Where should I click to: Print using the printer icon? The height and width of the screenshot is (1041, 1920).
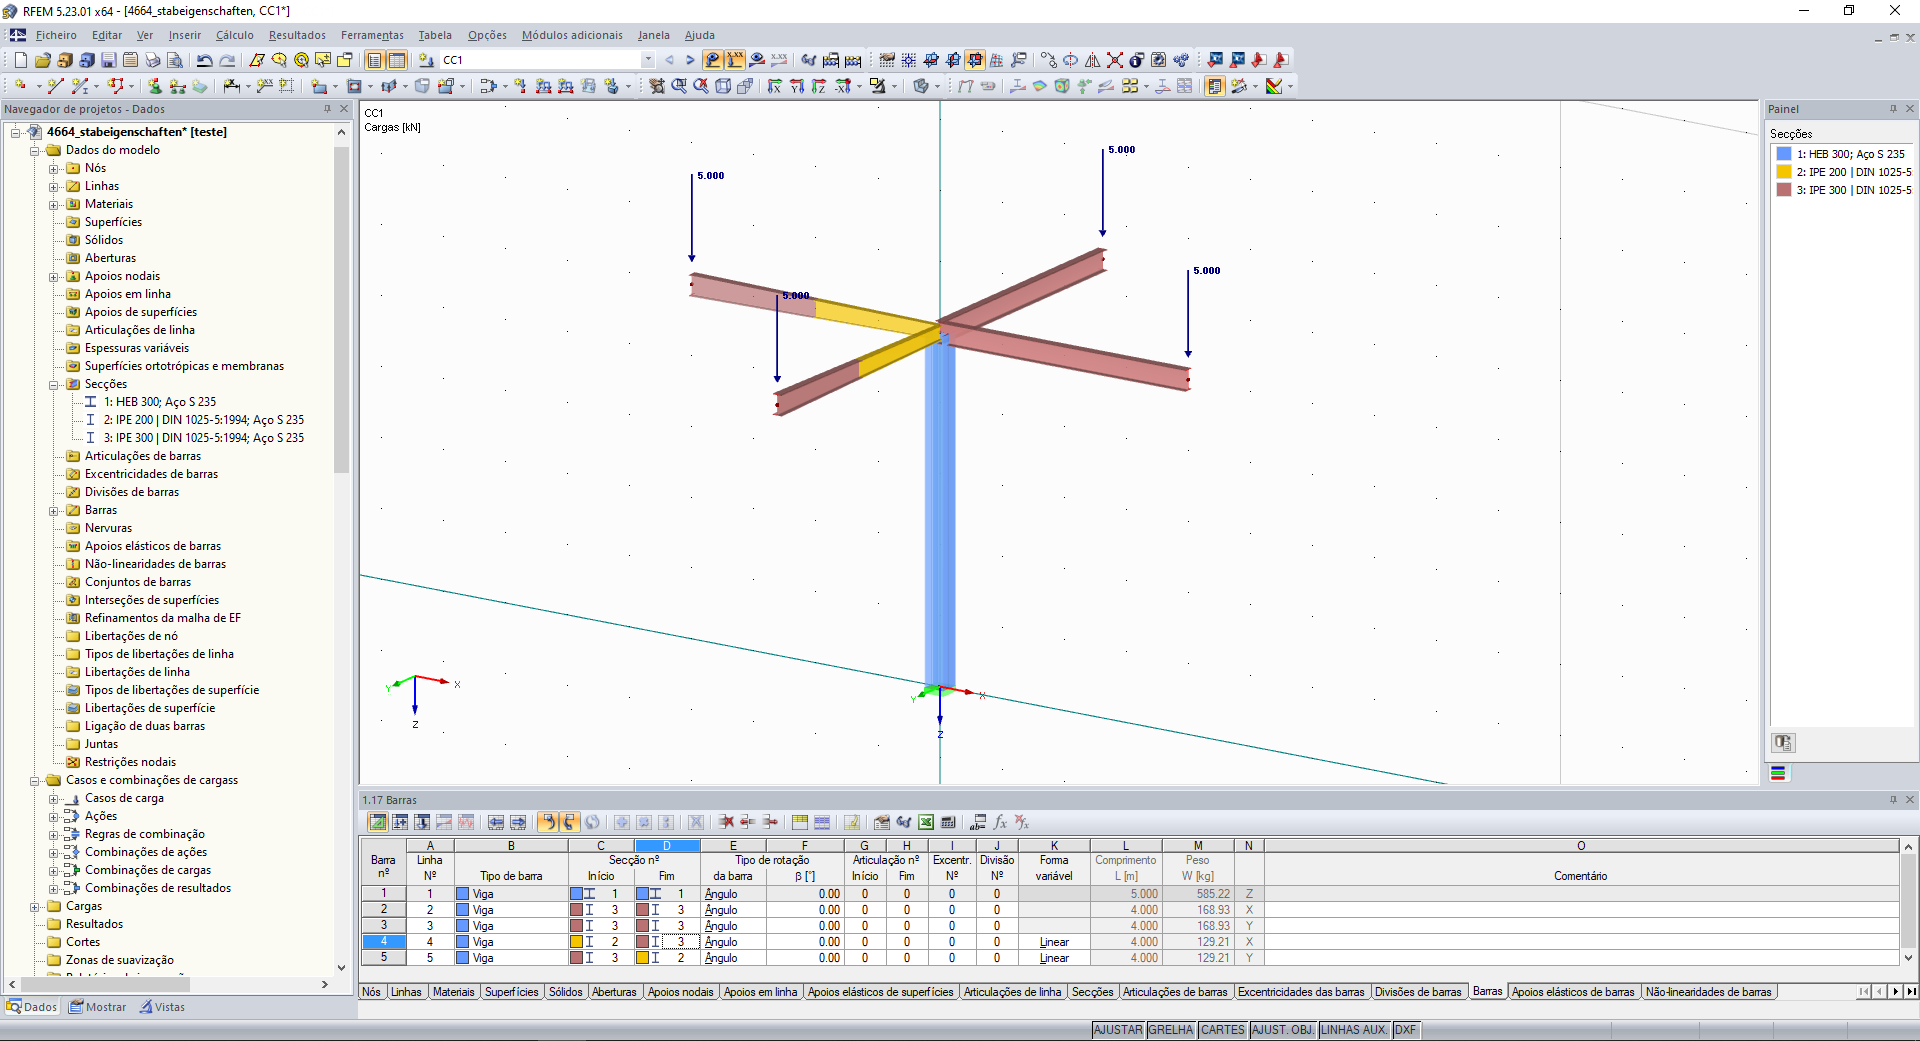[x=152, y=60]
